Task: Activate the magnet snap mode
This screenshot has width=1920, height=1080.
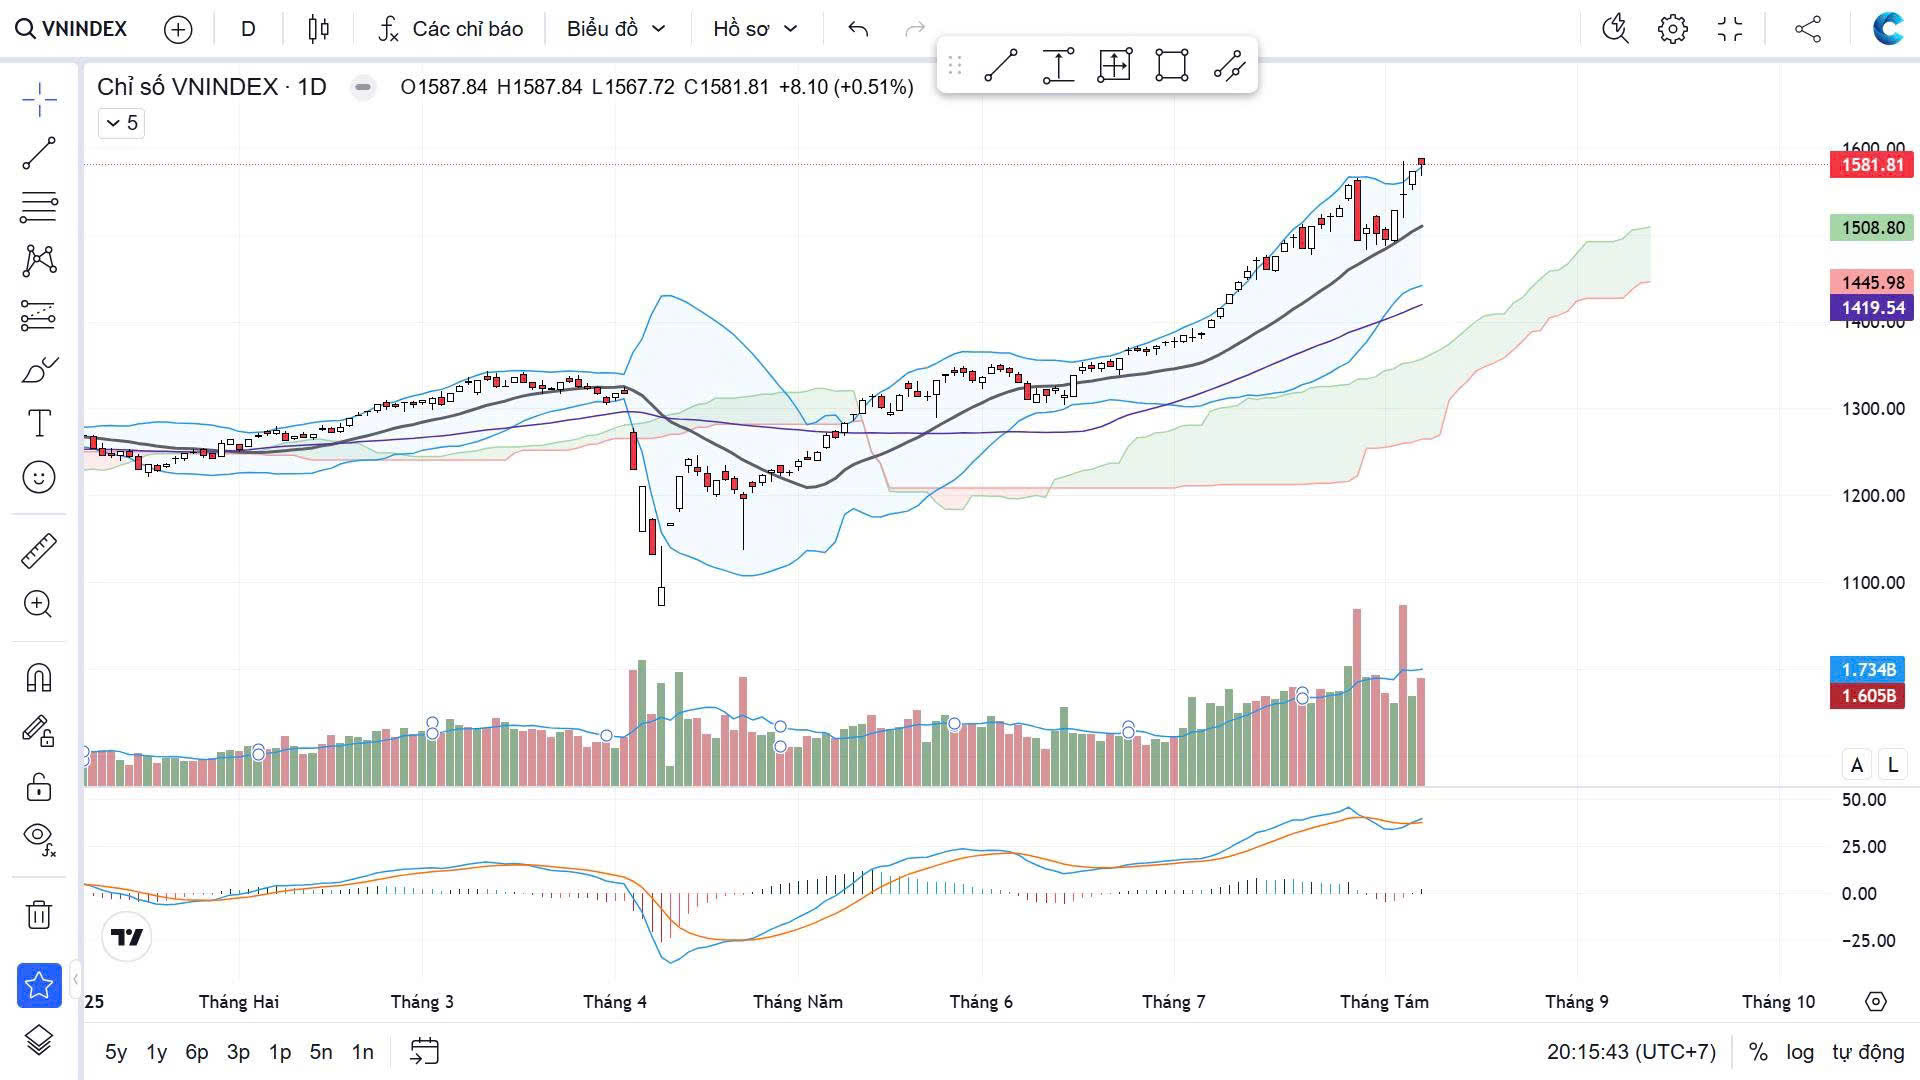Action: point(39,678)
